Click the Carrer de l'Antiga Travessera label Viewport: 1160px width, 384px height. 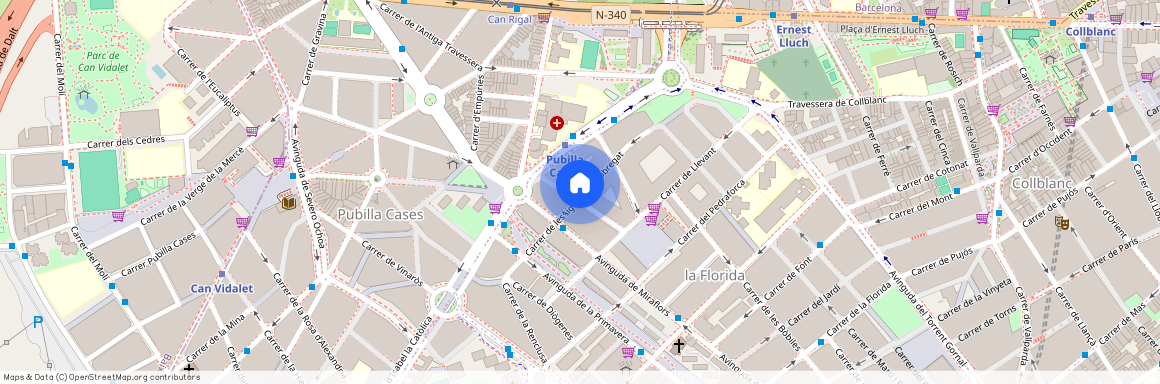click(x=430, y=37)
